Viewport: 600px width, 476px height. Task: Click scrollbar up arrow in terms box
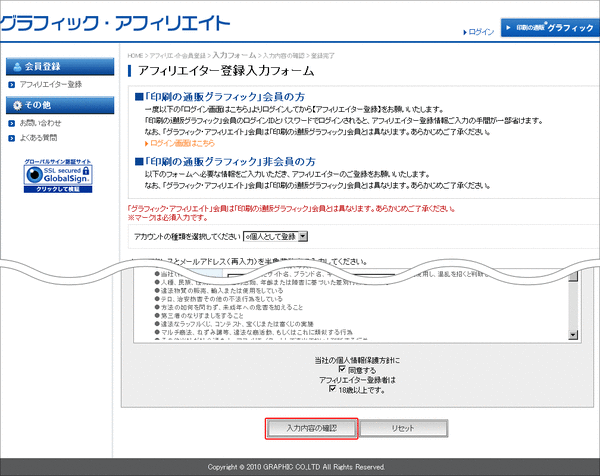click(x=573, y=276)
